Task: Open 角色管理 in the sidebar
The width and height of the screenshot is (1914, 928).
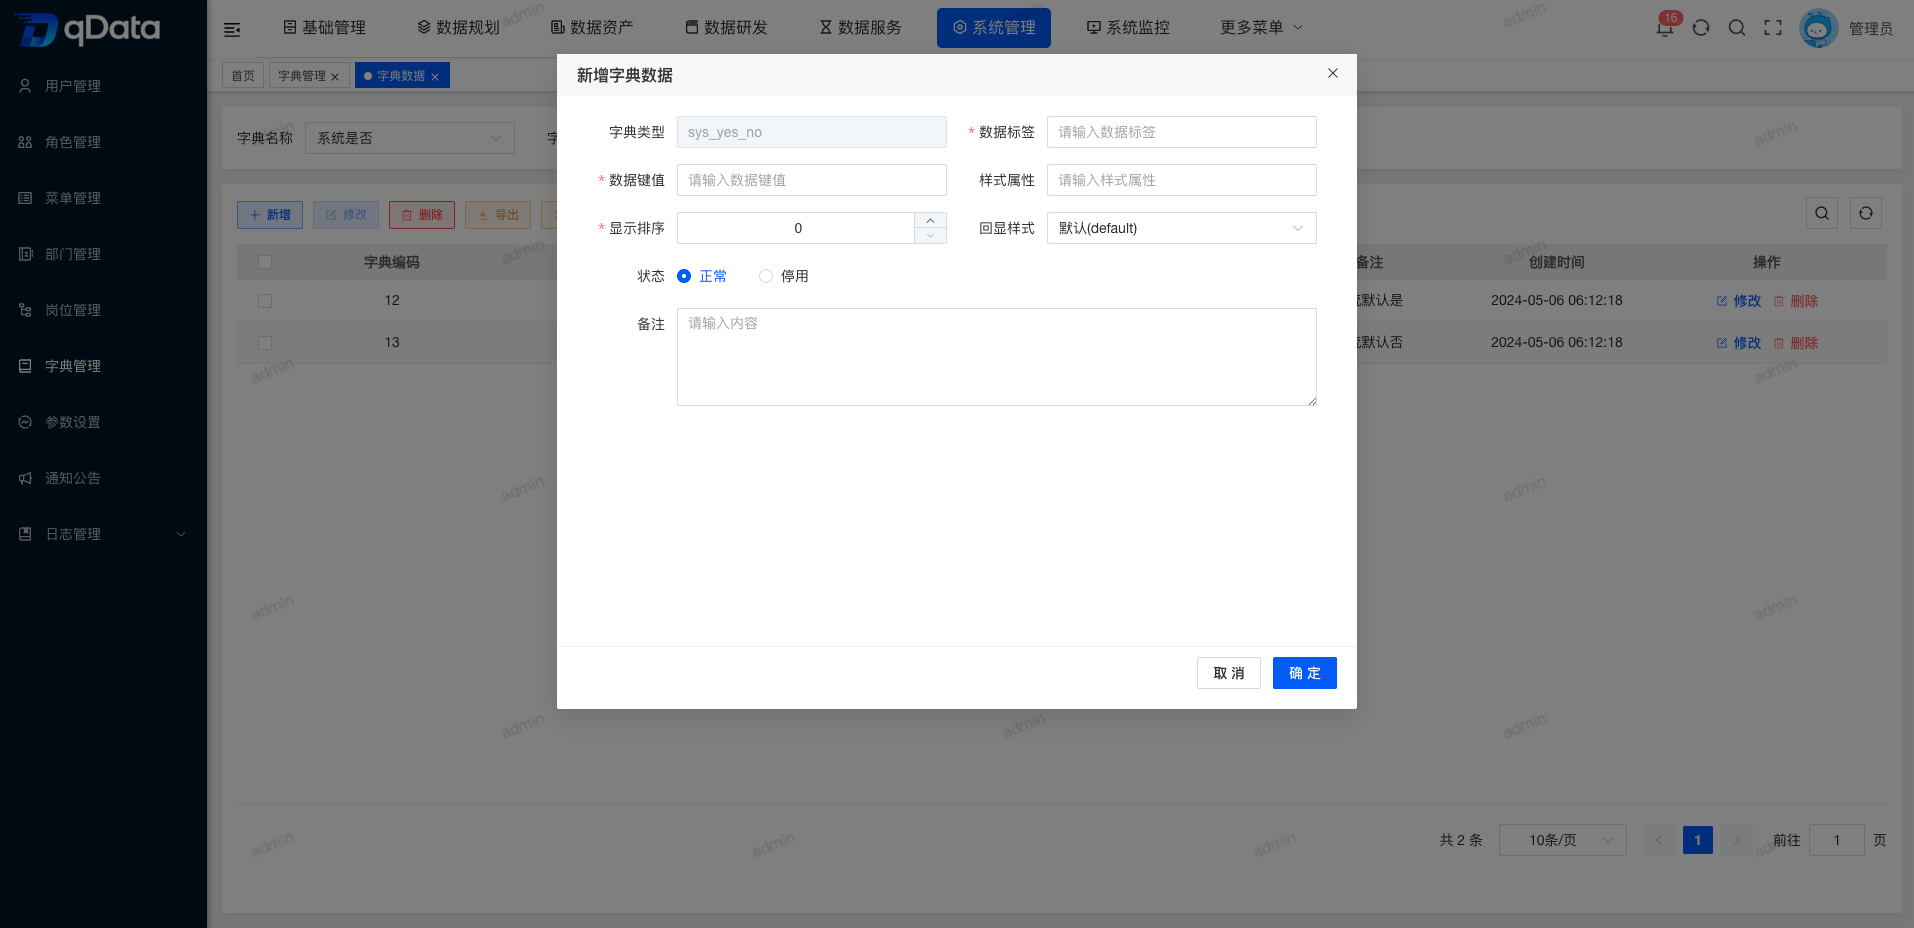Action: pyautogui.click(x=103, y=142)
